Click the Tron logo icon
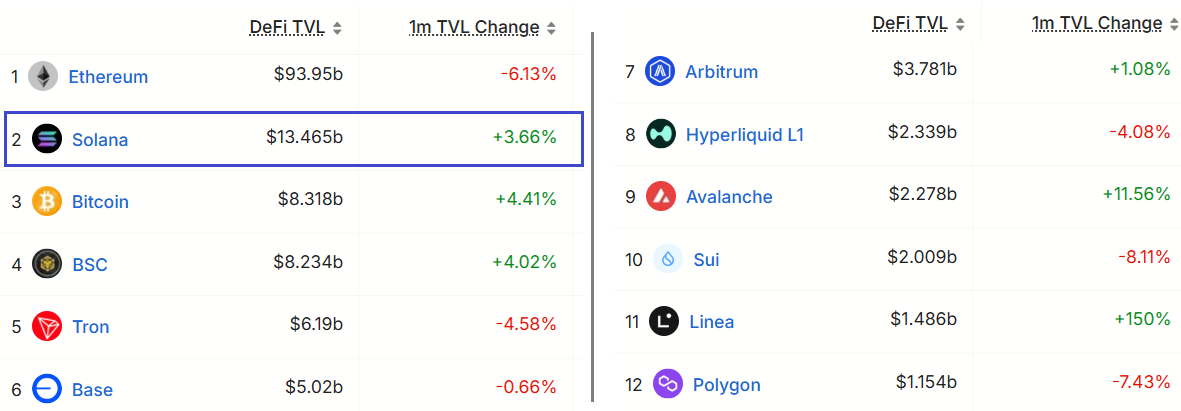Viewport: 1181px width, 411px height. pos(47,326)
